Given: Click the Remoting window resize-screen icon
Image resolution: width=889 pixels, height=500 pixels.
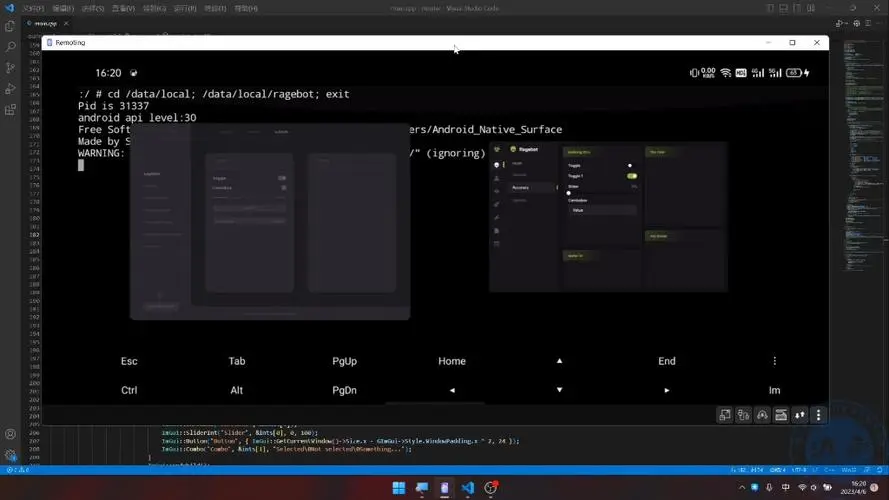Looking at the screenshot, I should click(725, 416).
